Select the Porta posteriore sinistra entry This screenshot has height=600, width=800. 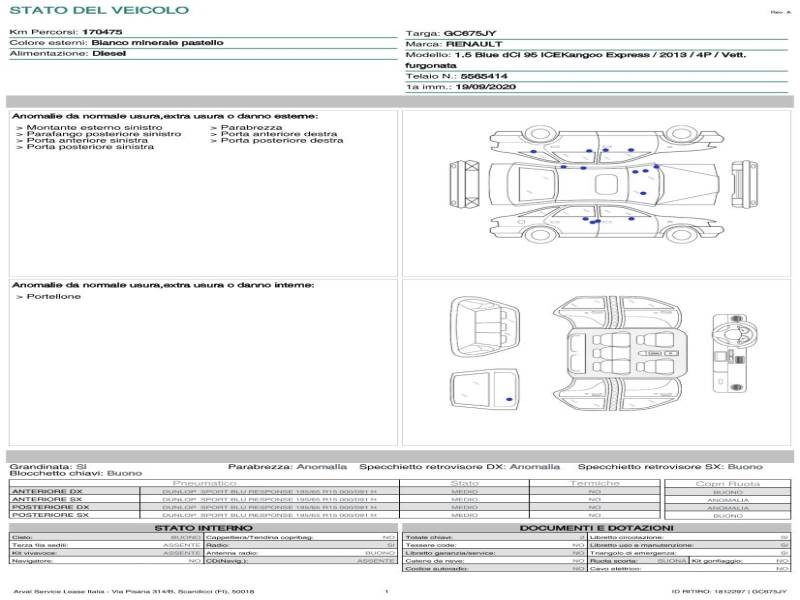point(90,147)
